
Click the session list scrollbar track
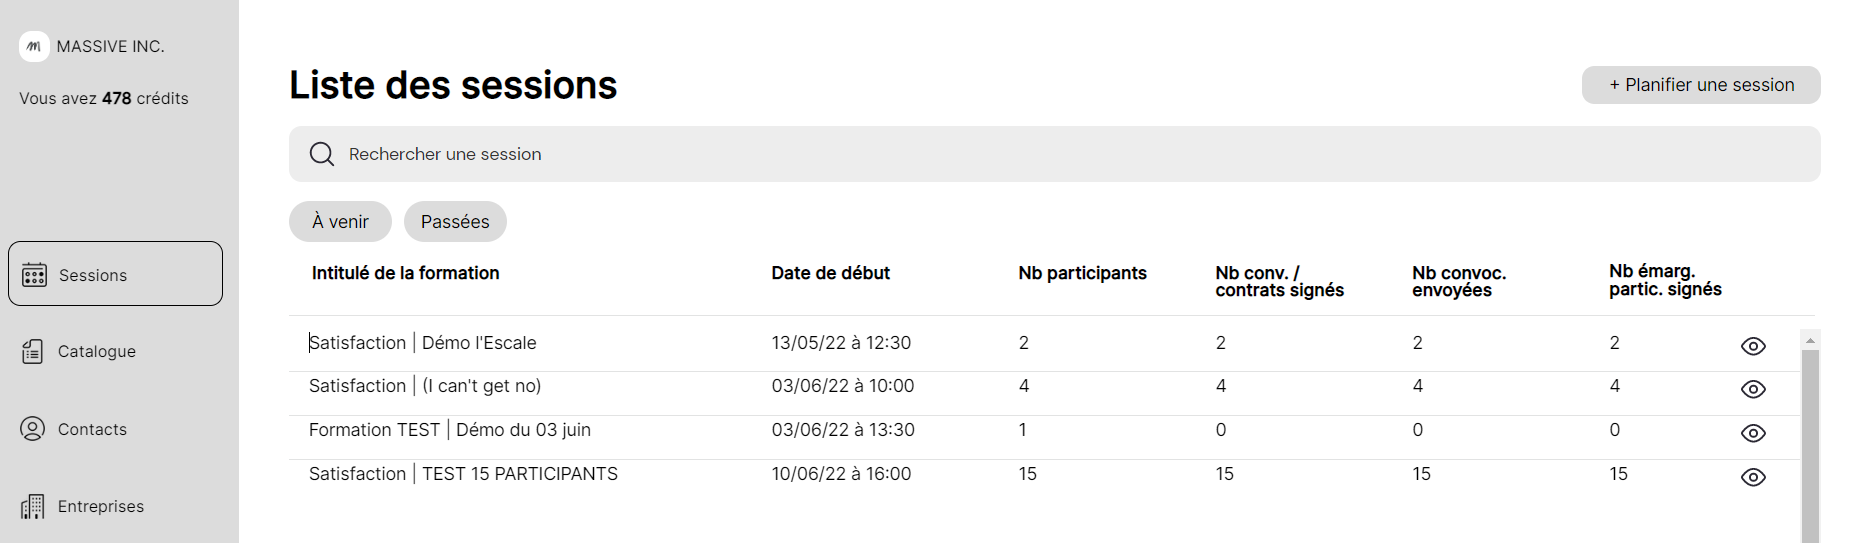click(1810, 446)
